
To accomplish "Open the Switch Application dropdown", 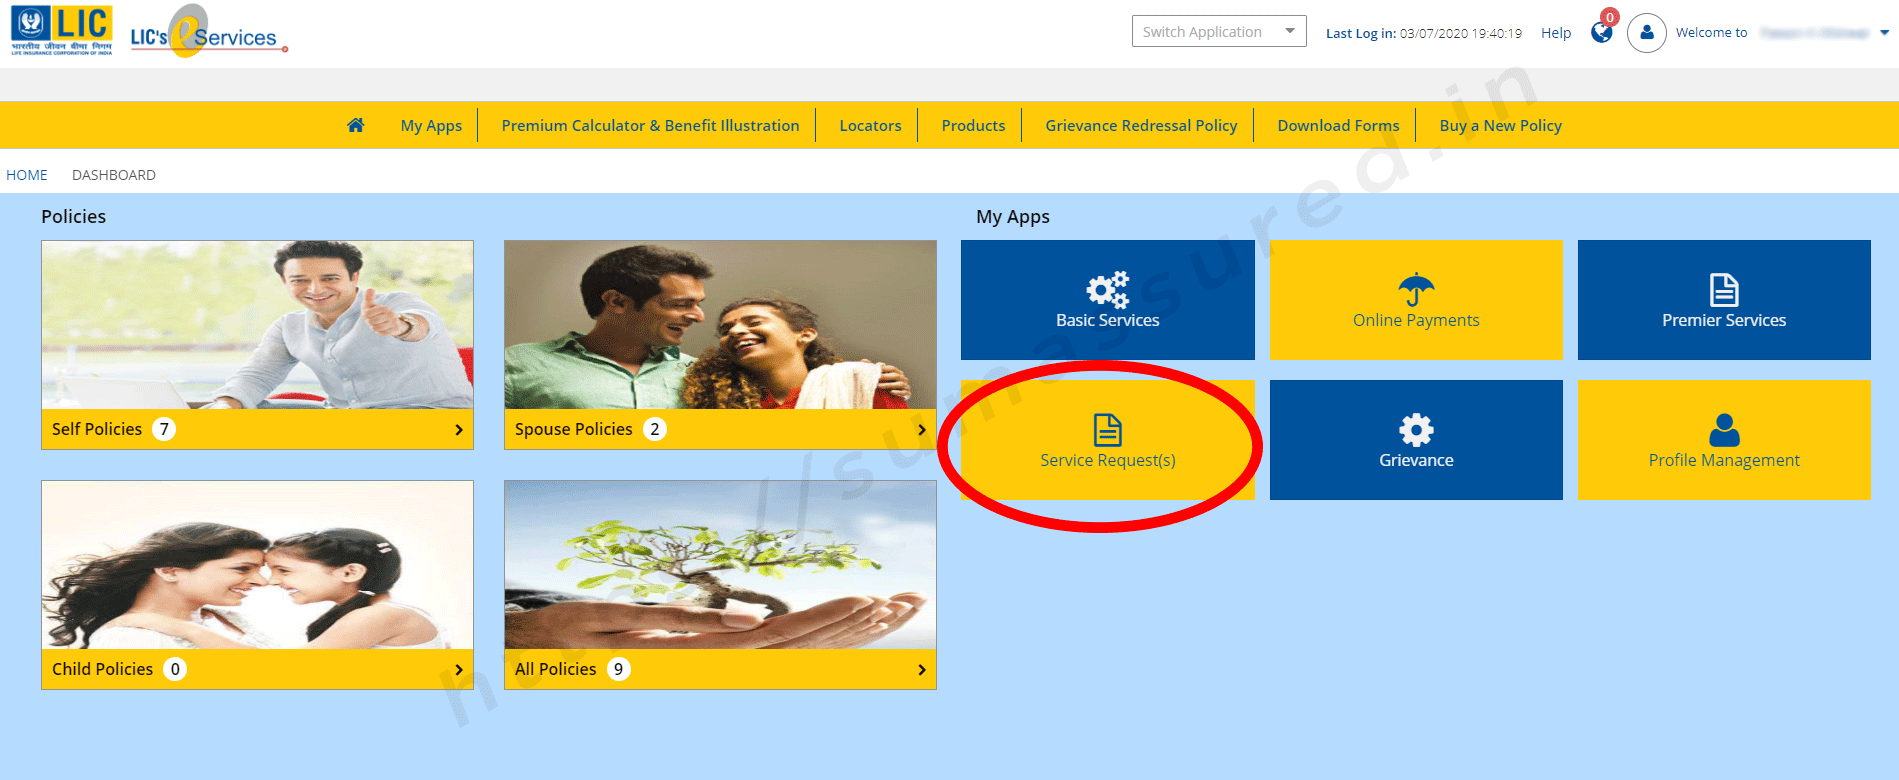I will (x=1218, y=31).
